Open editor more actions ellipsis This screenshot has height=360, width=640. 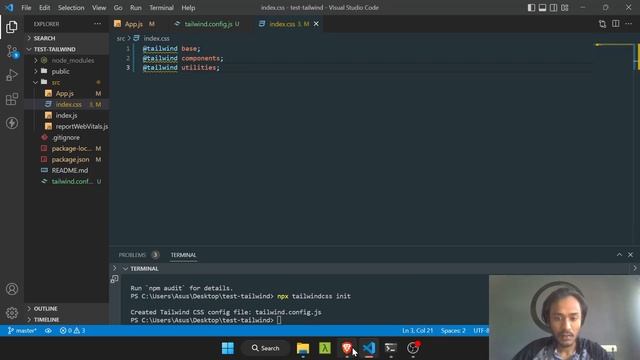pos(628,24)
